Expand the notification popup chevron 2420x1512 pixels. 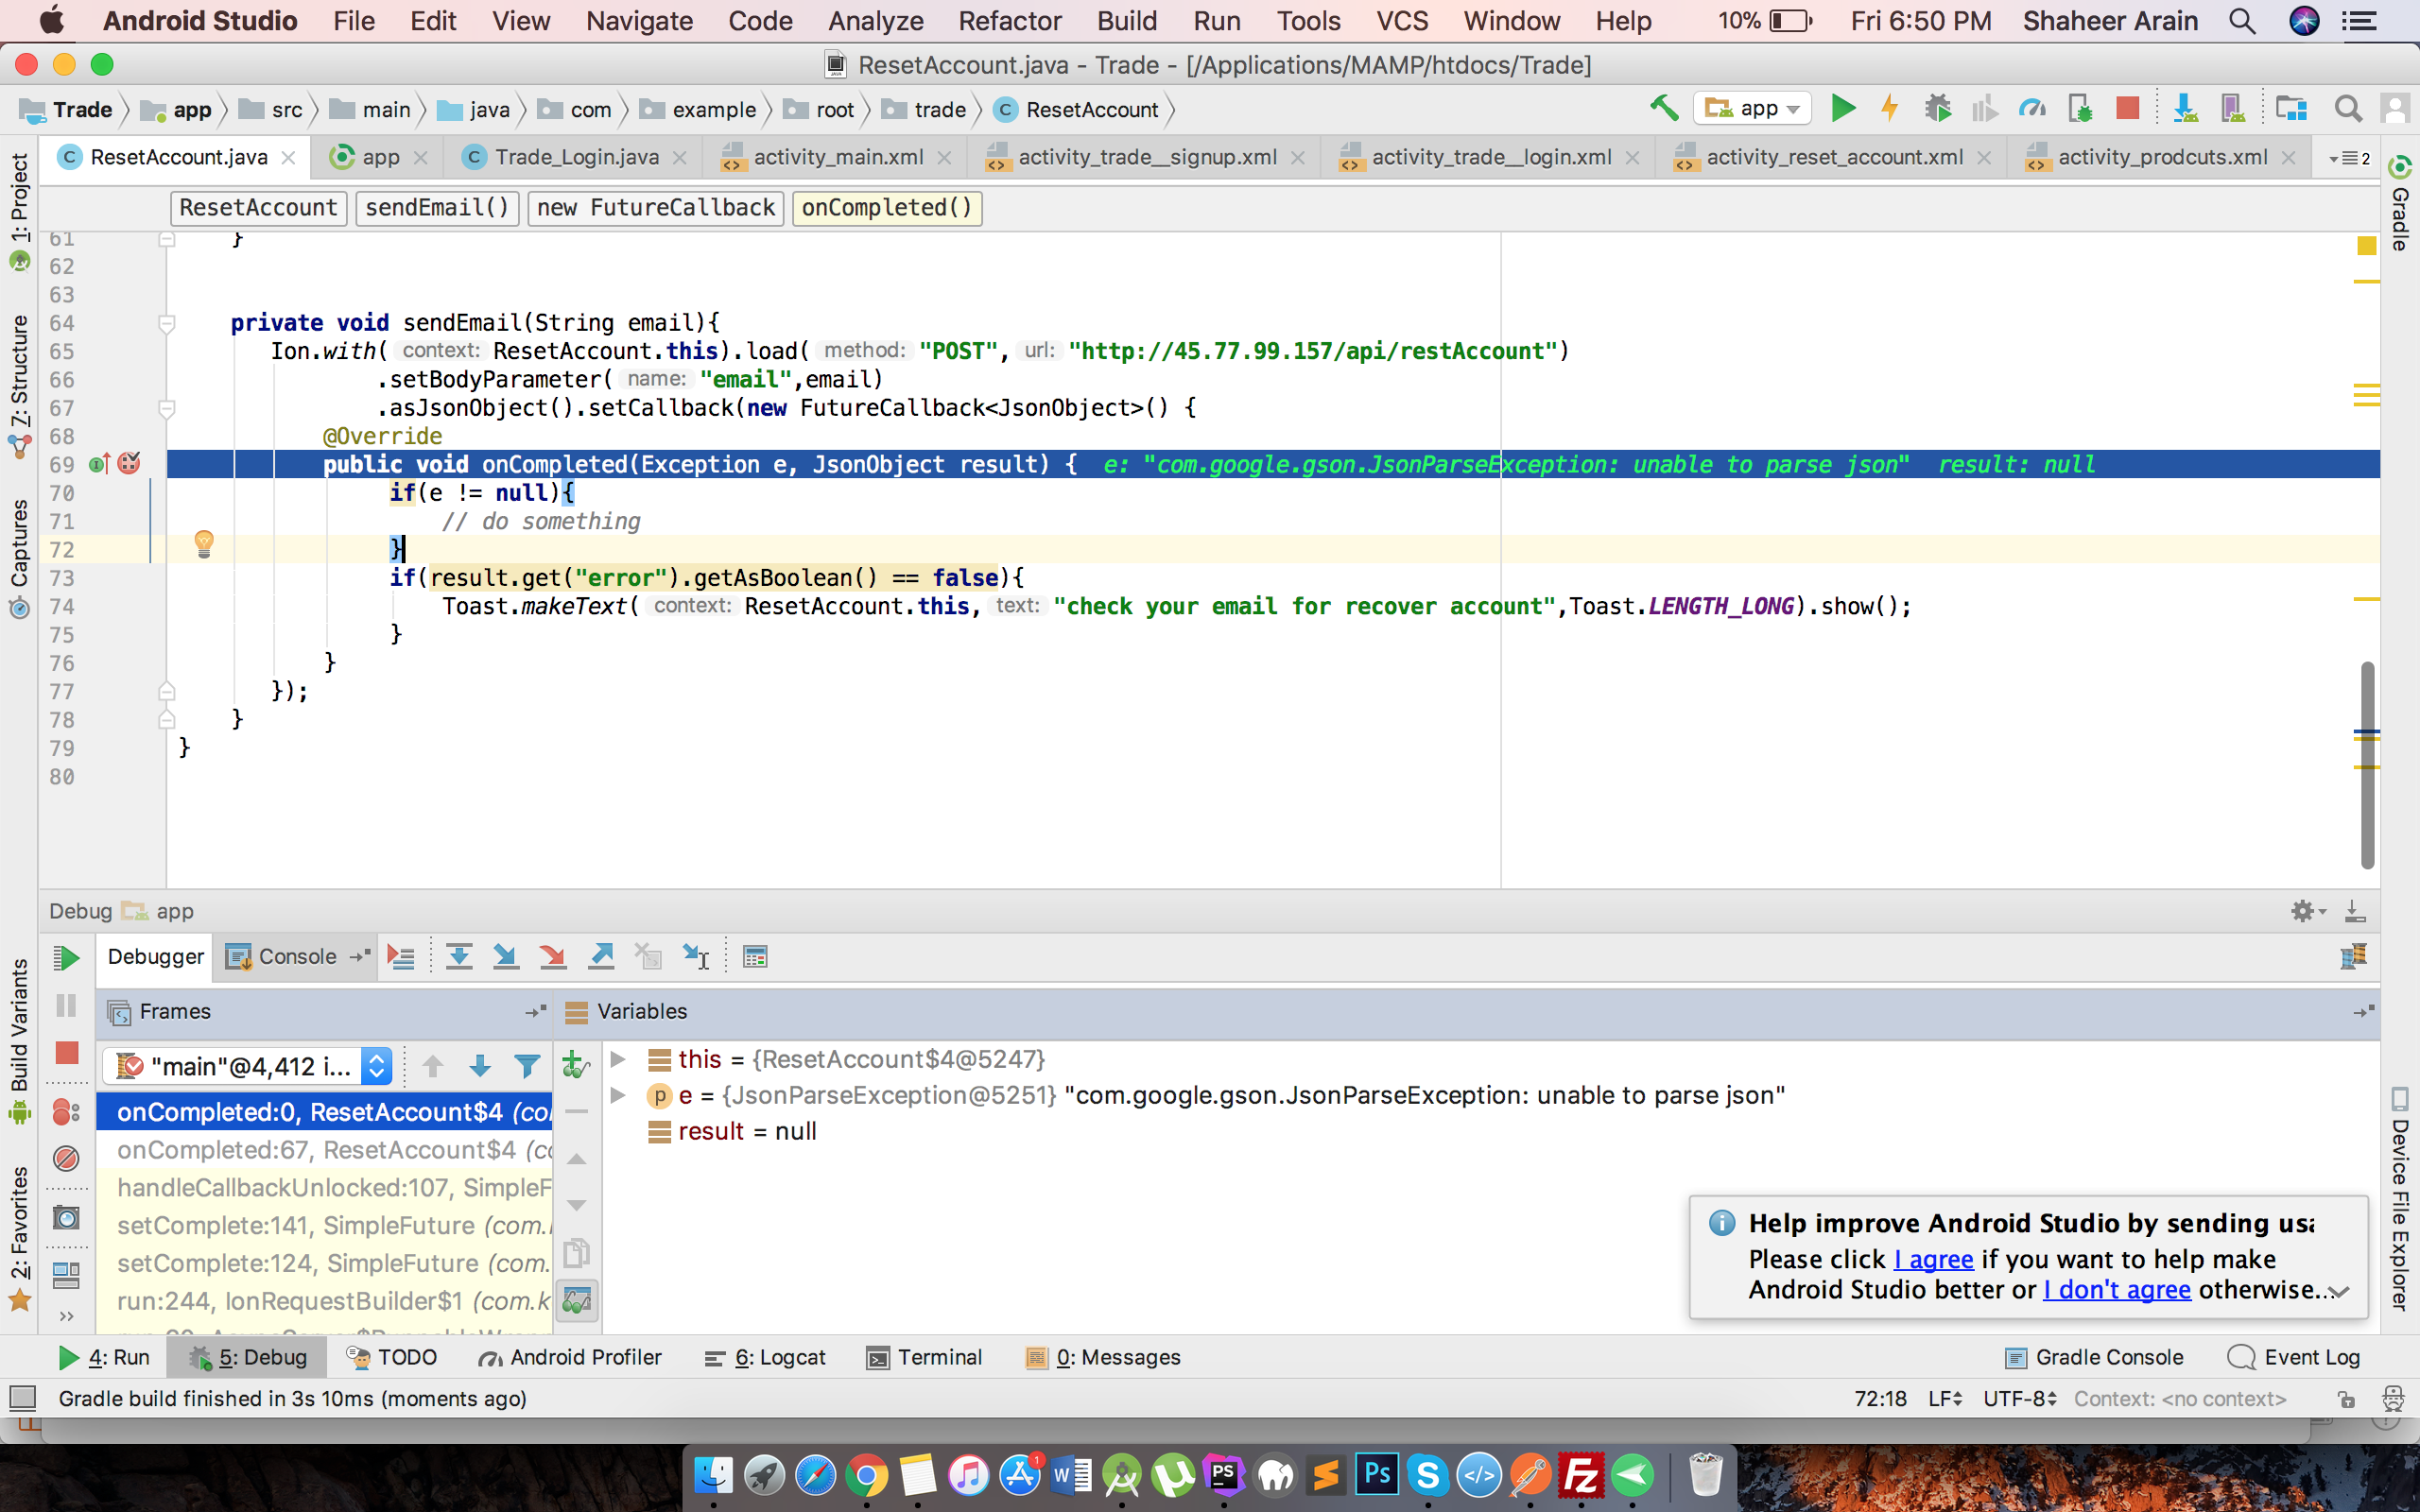(2339, 1291)
